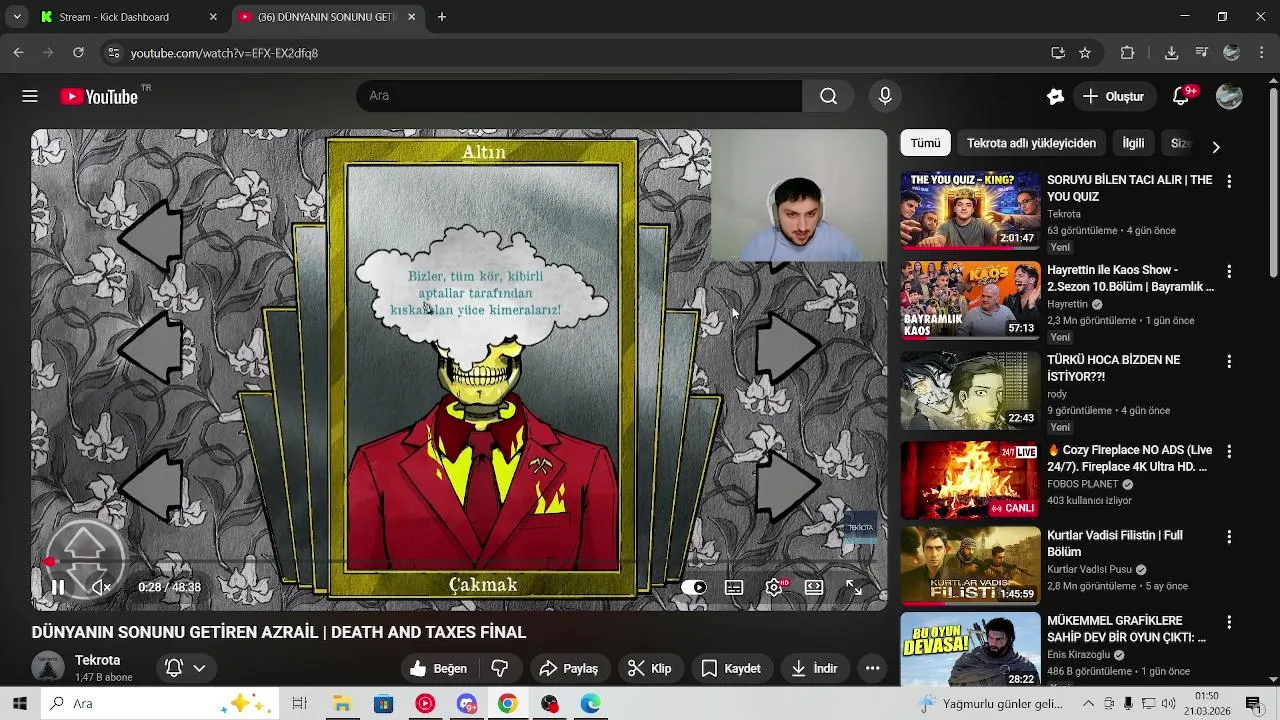Bookmark this page with the star
This screenshot has width=1280, height=720.
pyautogui.click(x=1085, y=53)
